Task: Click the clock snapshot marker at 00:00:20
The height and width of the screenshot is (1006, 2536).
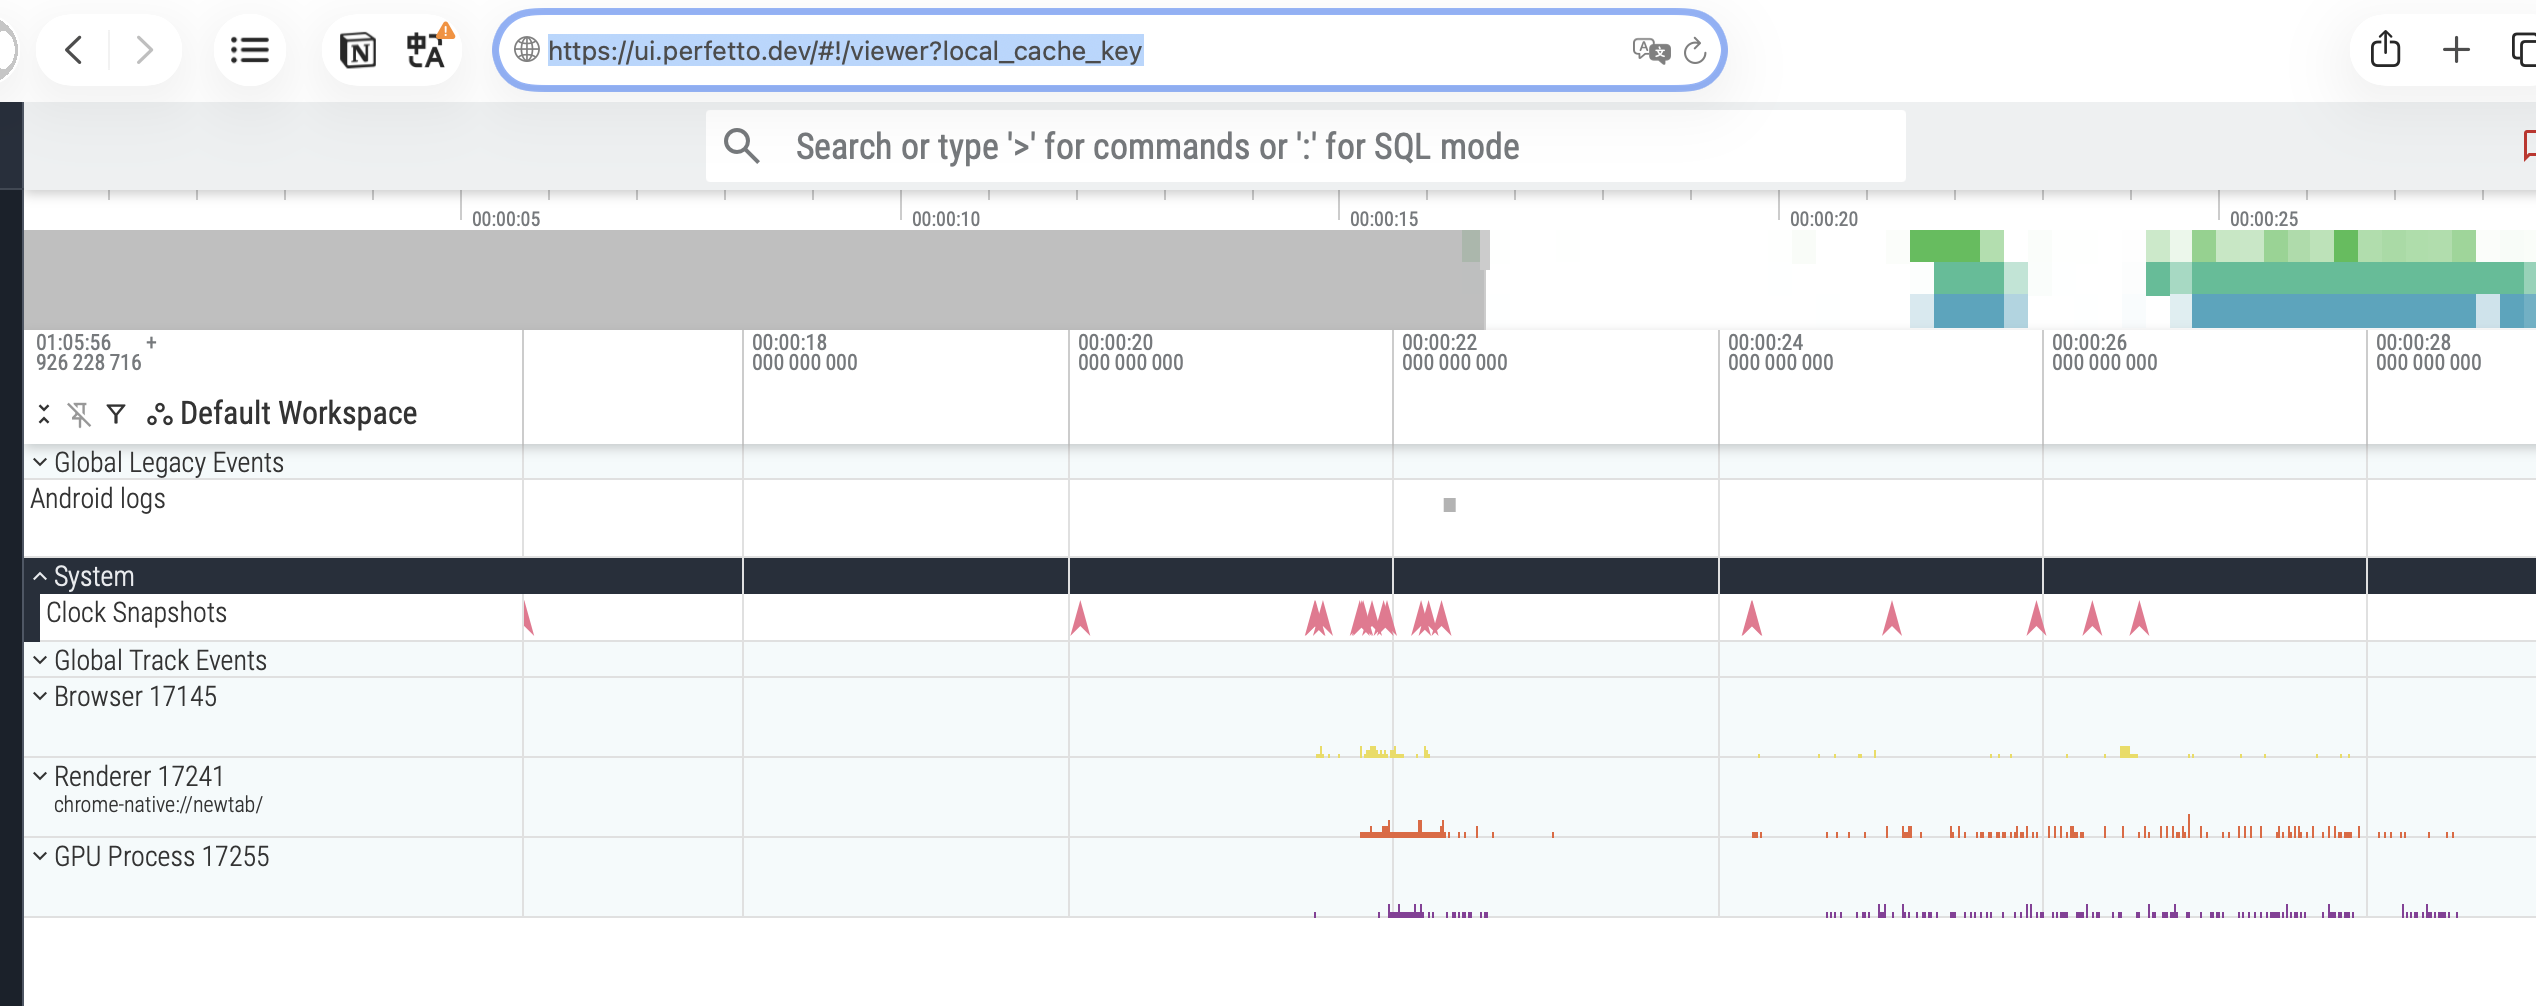Action: pyautogui.click(x=1080, y=619)
